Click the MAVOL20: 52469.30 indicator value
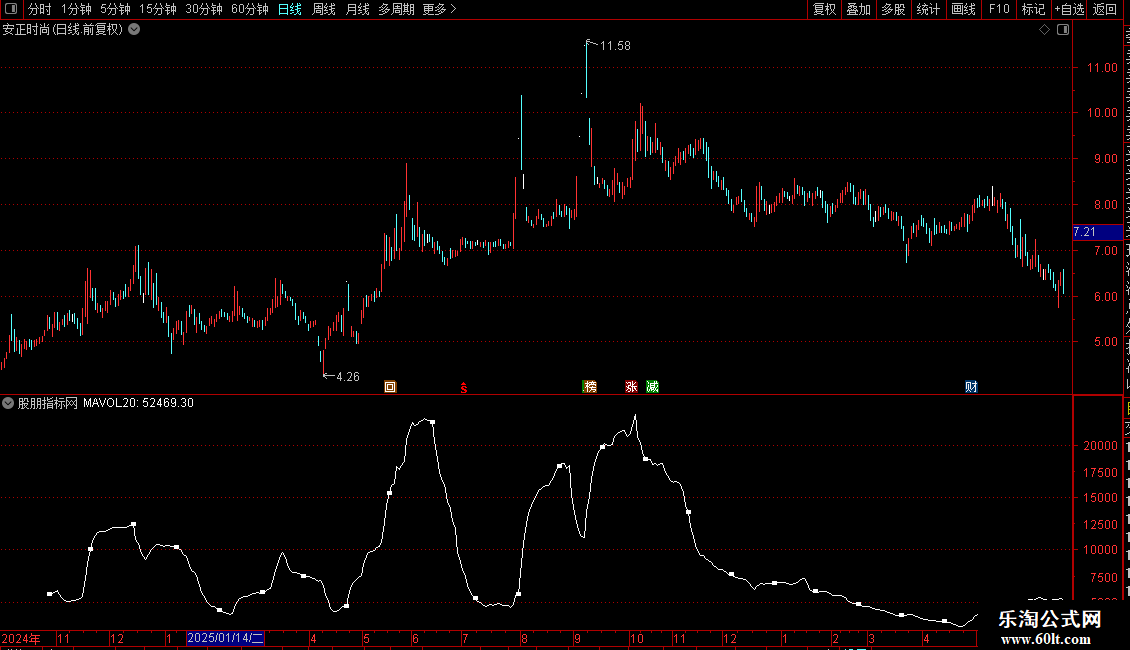 pos(138,403)
